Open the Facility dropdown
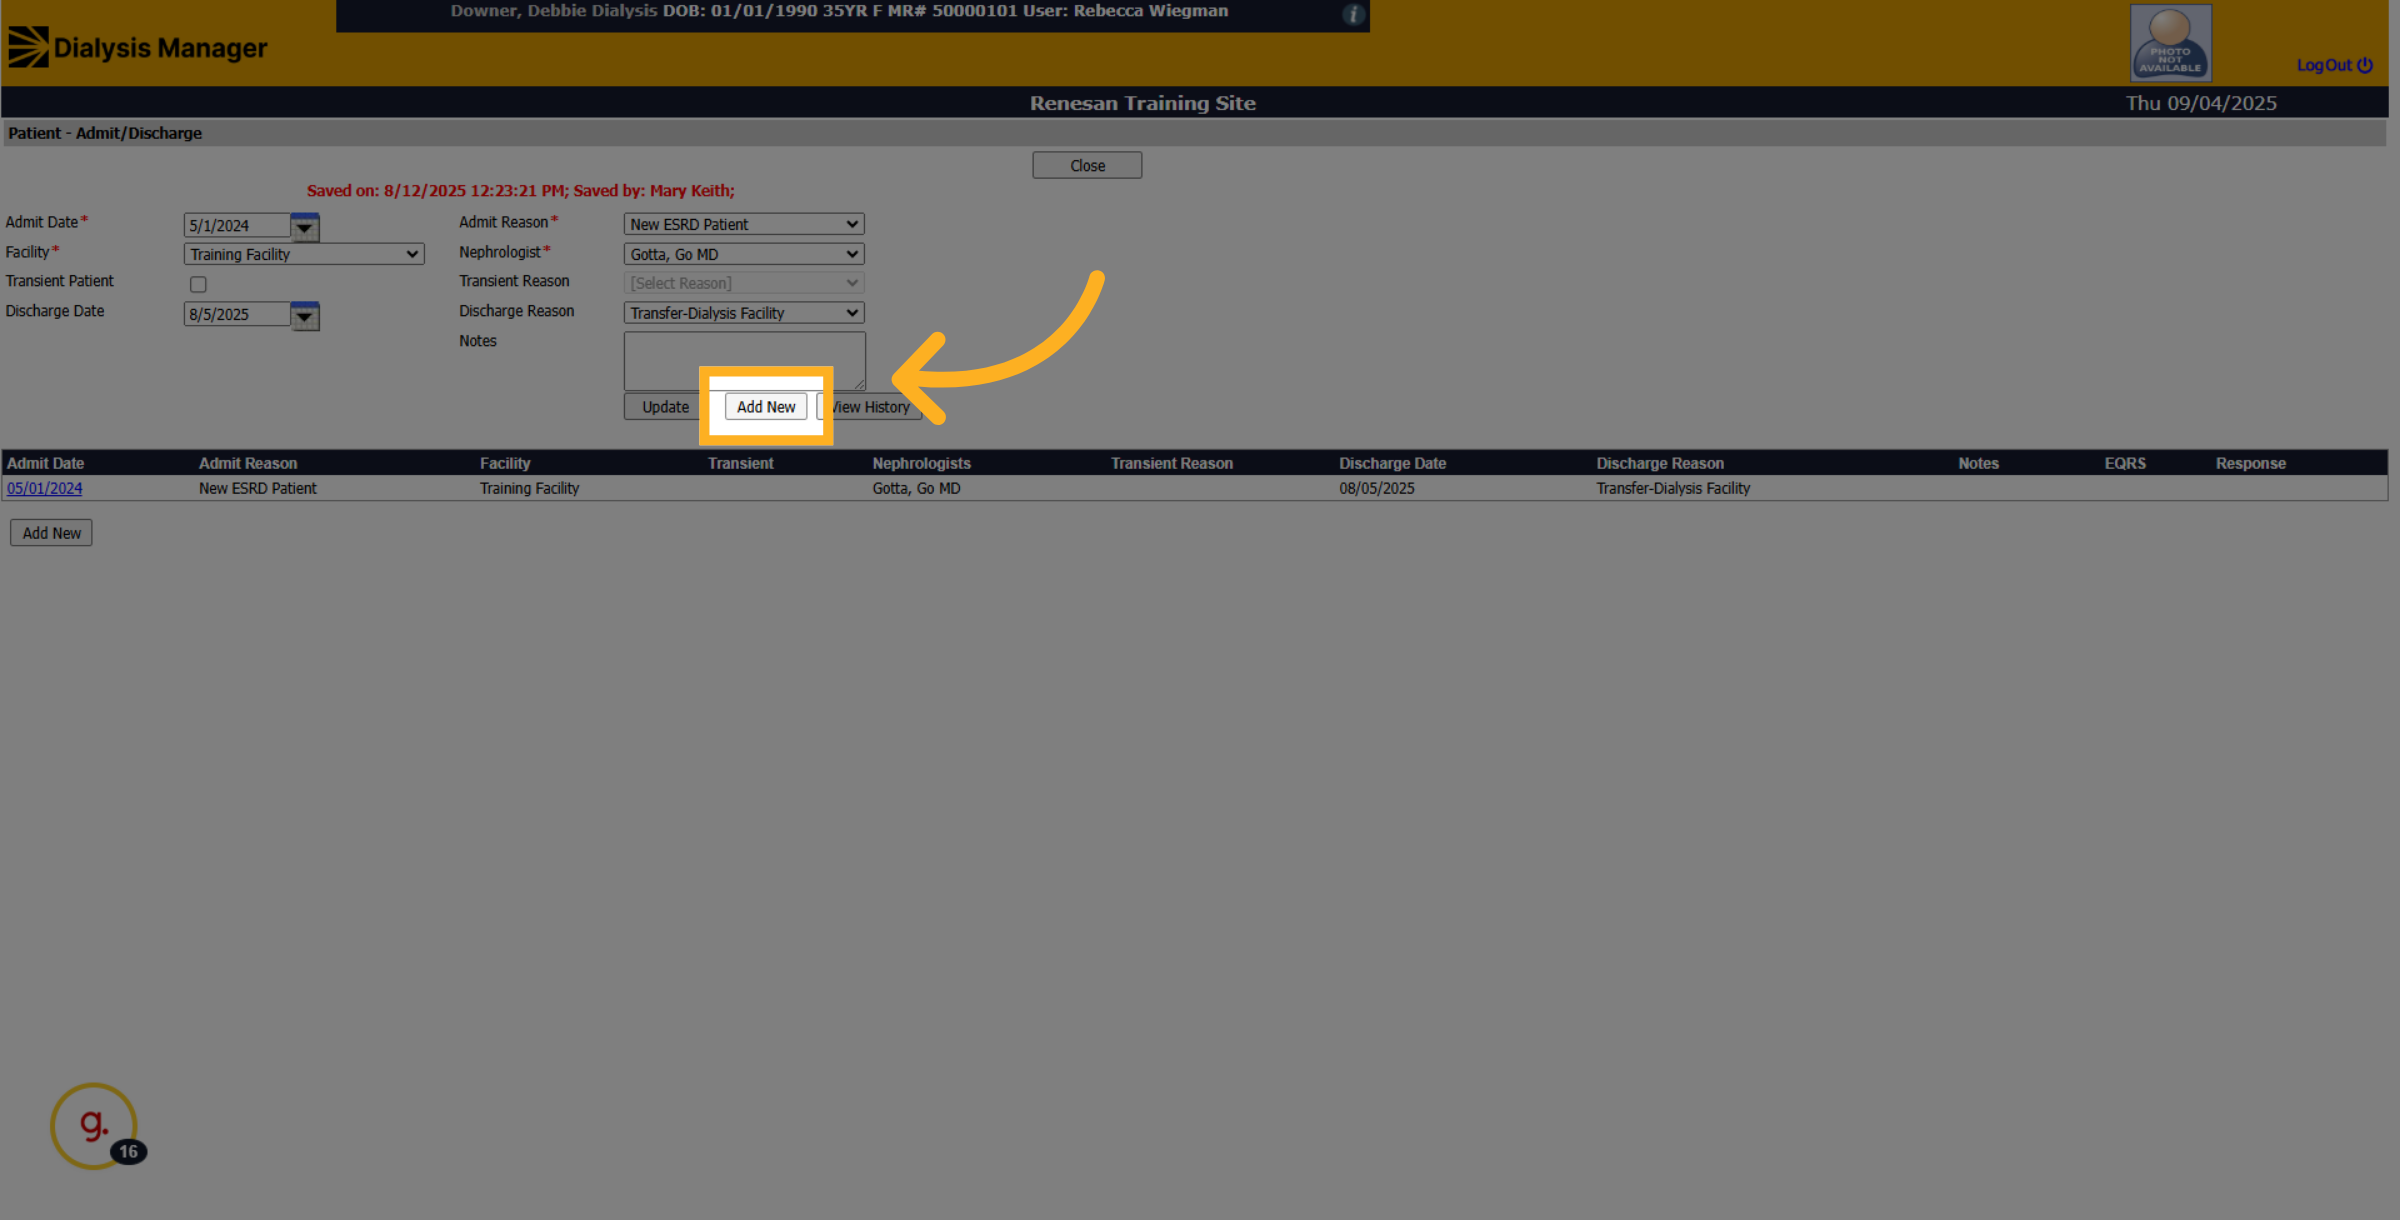The image size is (2400, 1220). 304,254
